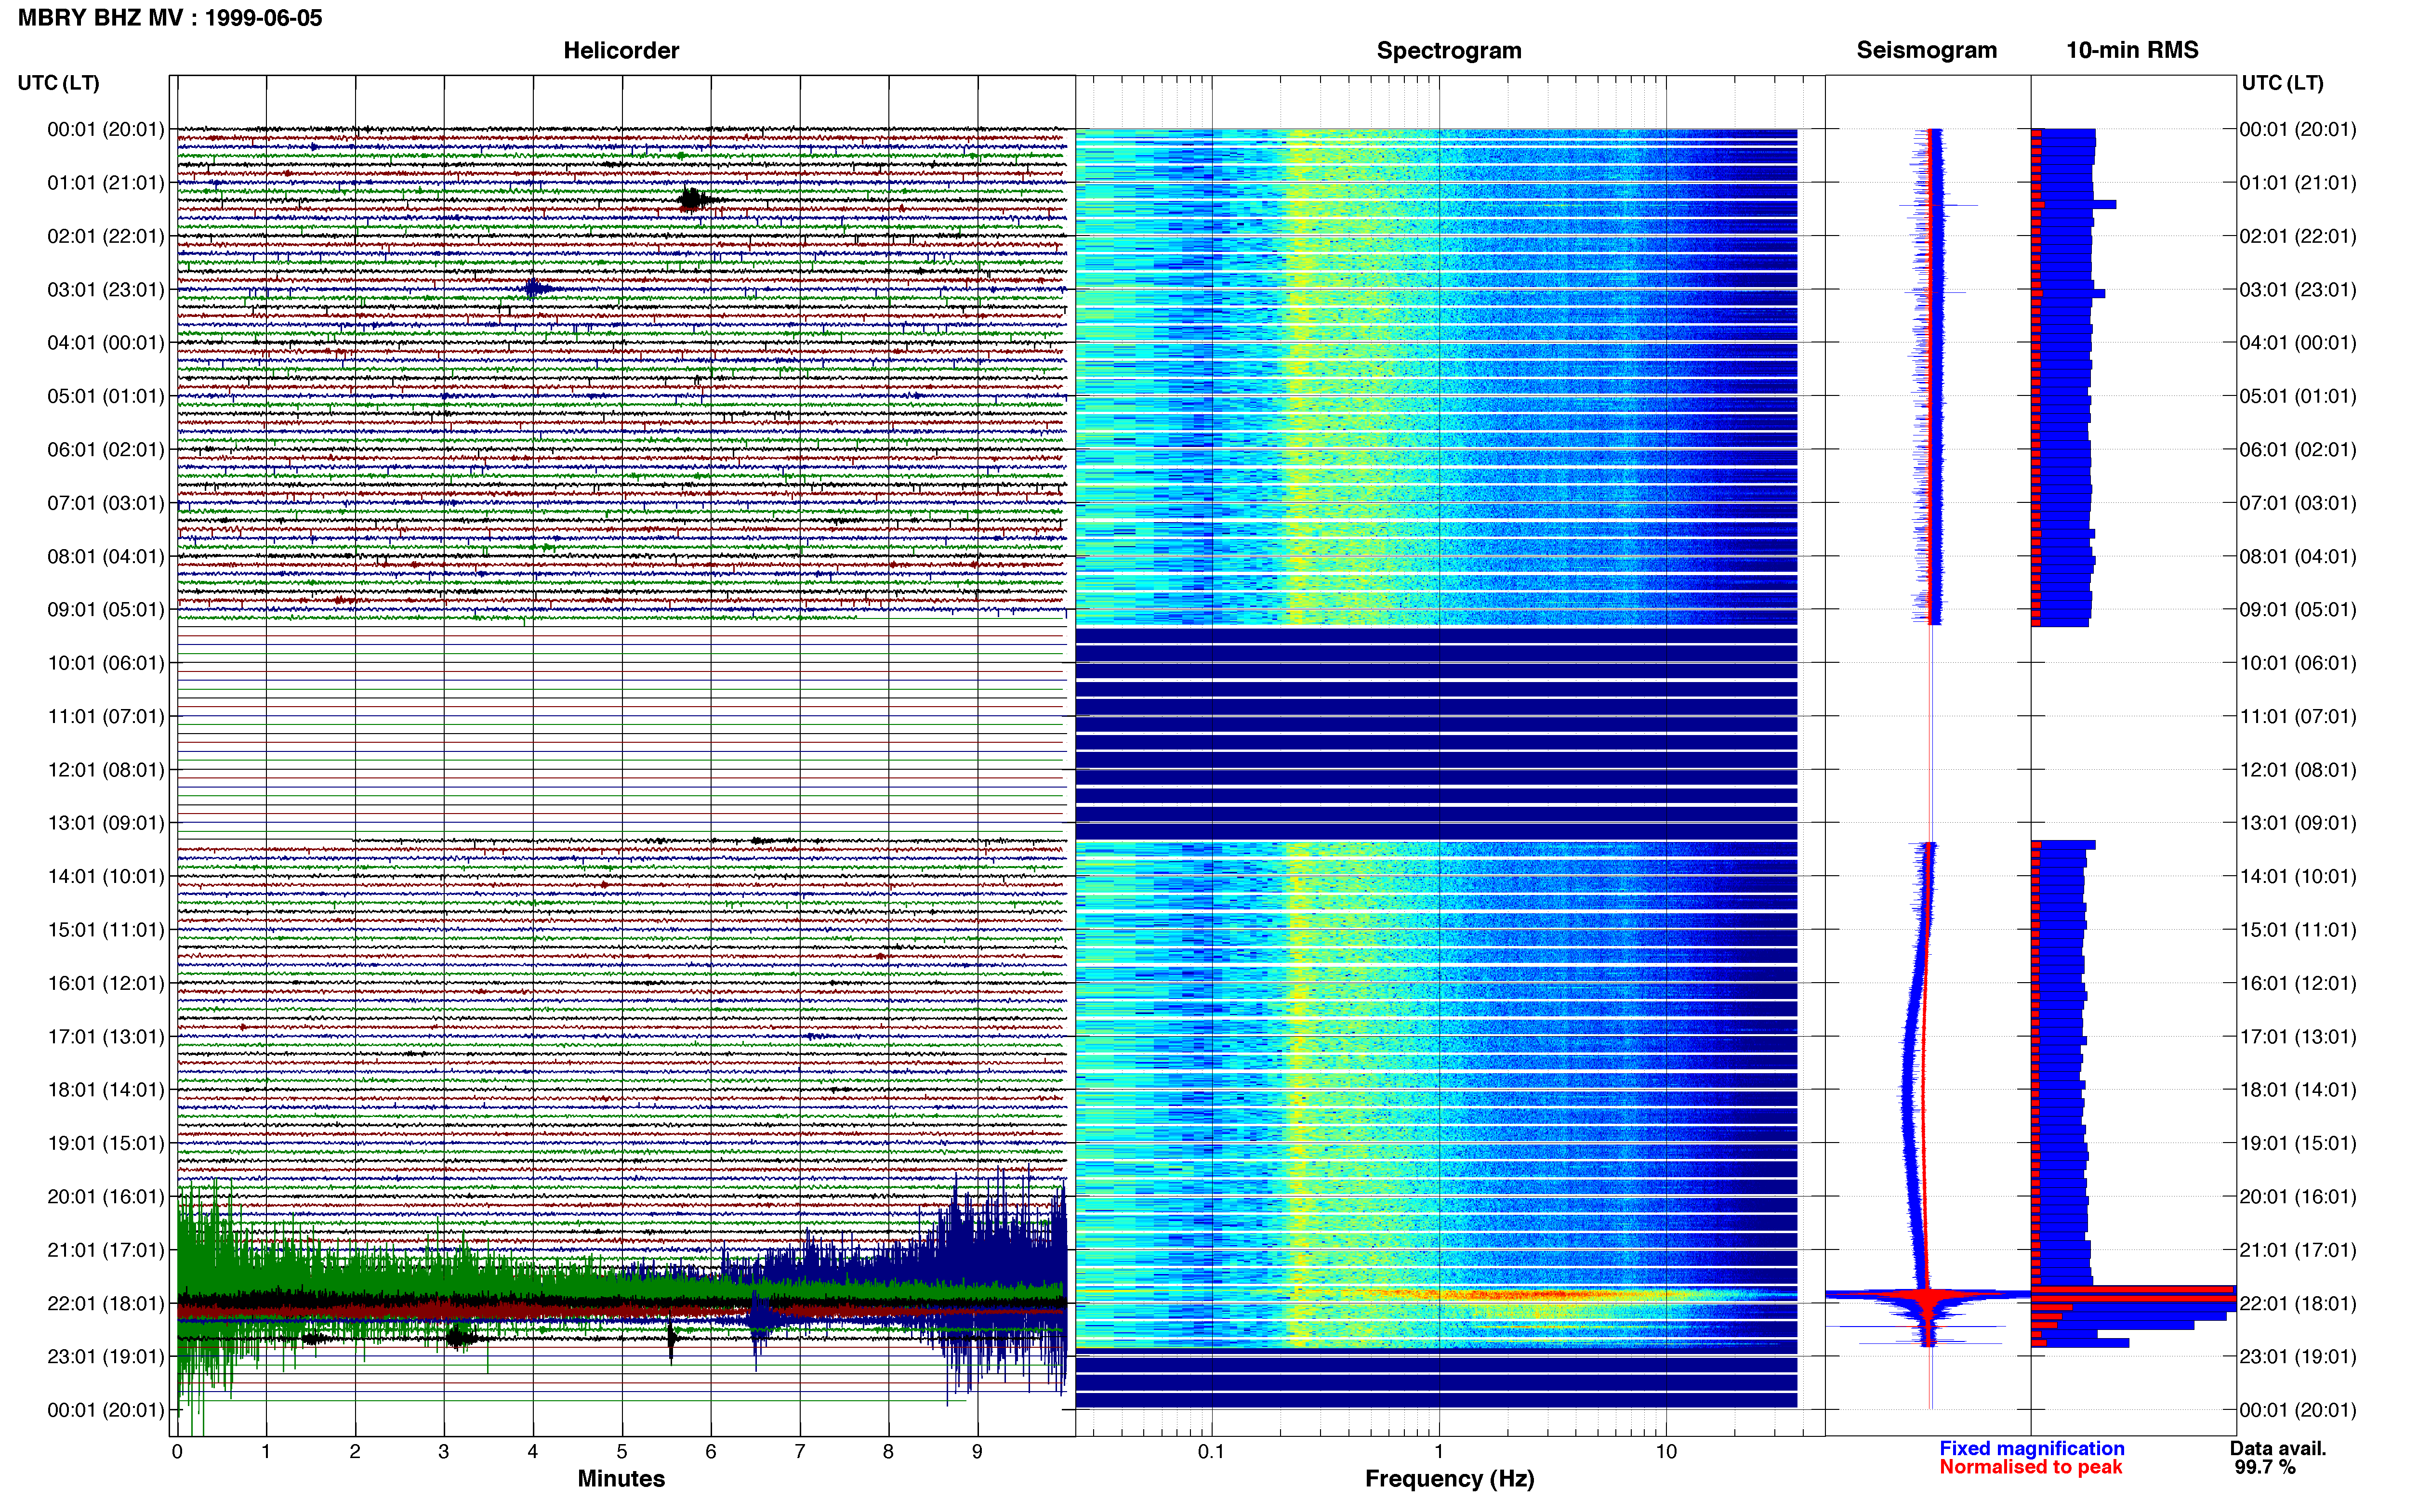This screenshot has height=1512, width=2418.
Task: Select the Spectrogram panel heading
Action: (1449, 50)
